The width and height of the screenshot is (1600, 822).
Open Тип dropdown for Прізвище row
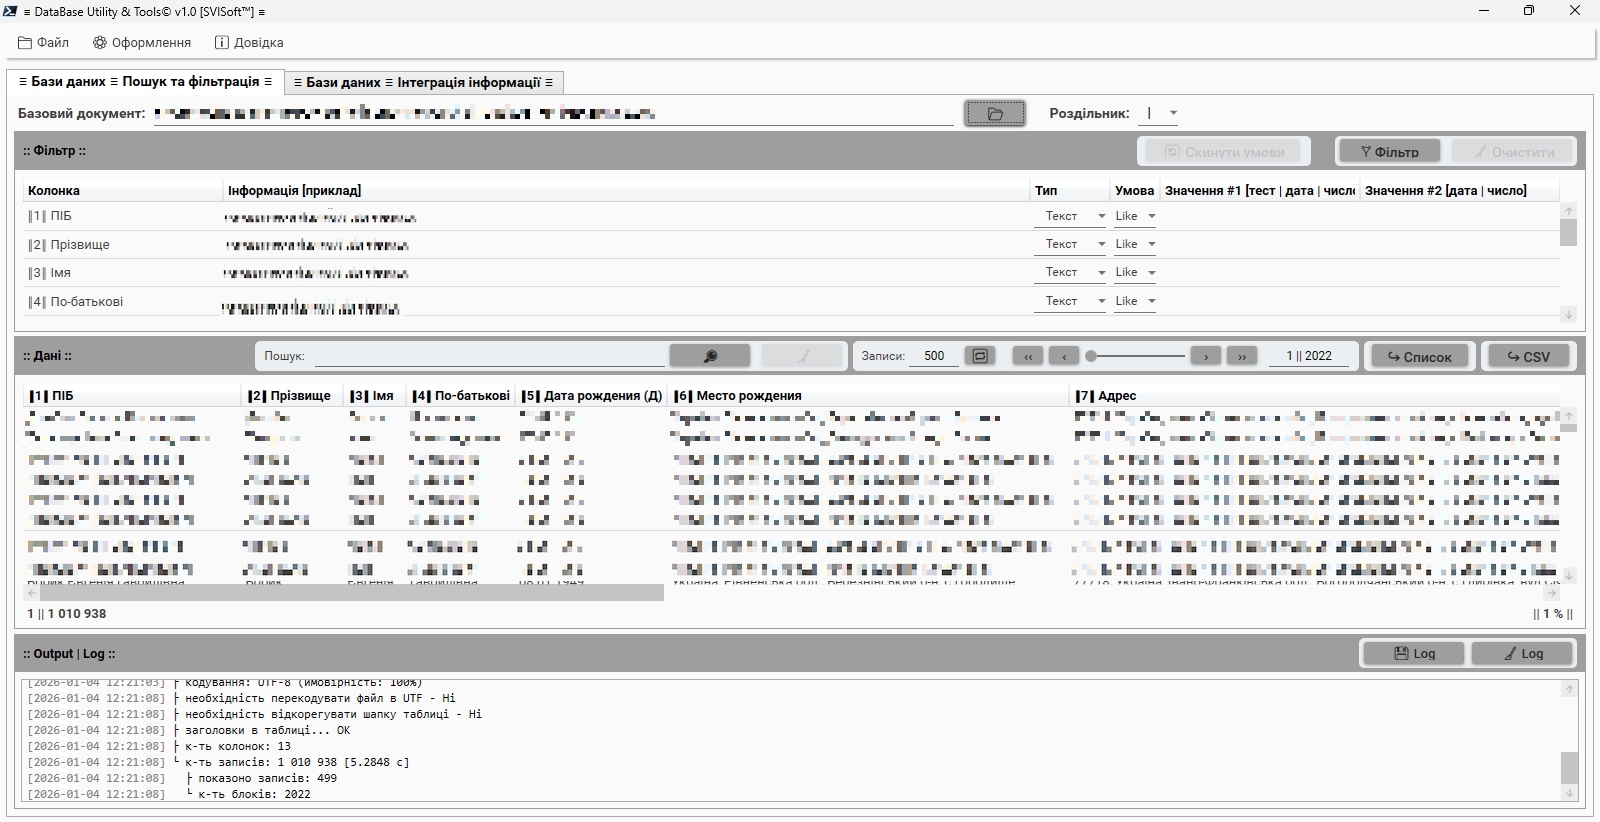click(x=1069, y=244)
